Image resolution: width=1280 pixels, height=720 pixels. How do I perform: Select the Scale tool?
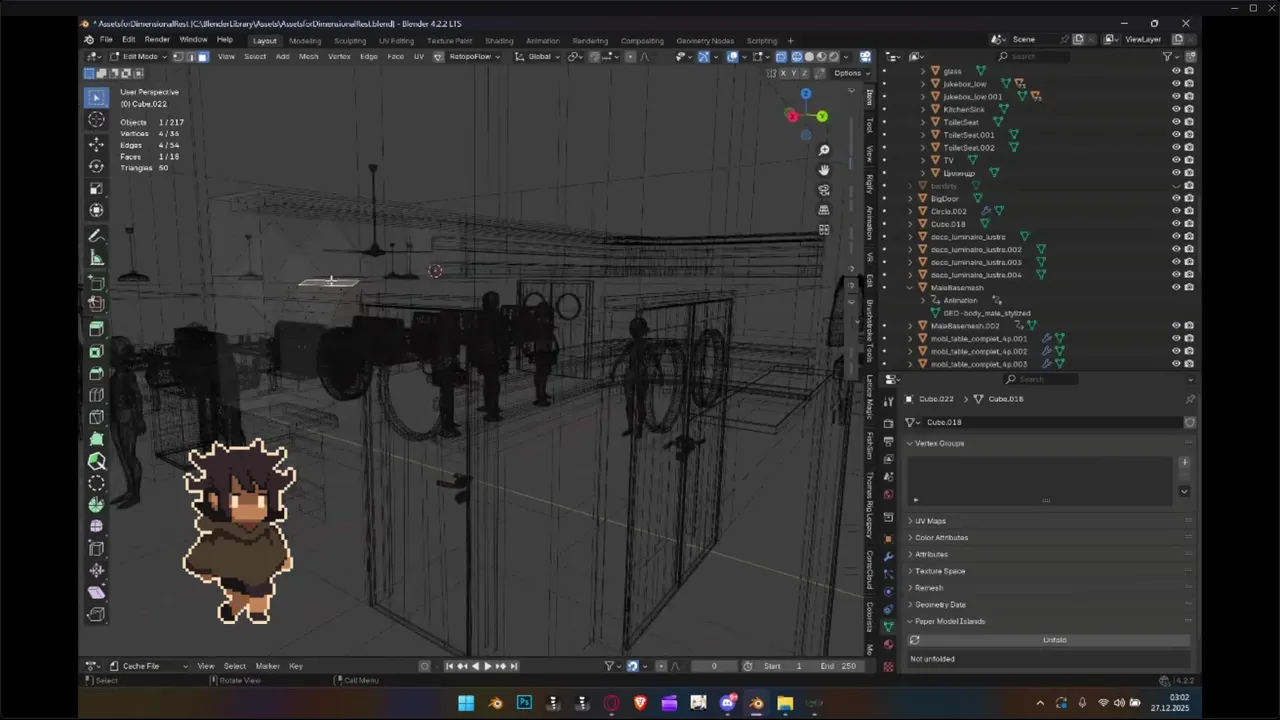[x=96, y=188]
